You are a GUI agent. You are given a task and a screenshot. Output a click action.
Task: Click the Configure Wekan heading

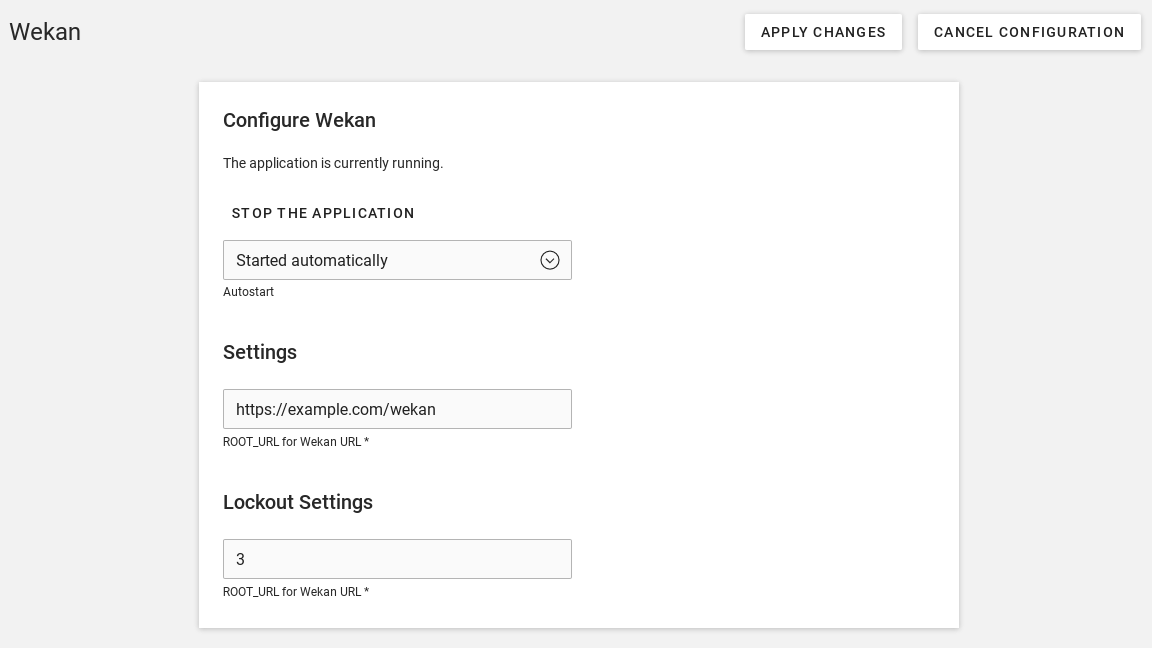point(299,120)
